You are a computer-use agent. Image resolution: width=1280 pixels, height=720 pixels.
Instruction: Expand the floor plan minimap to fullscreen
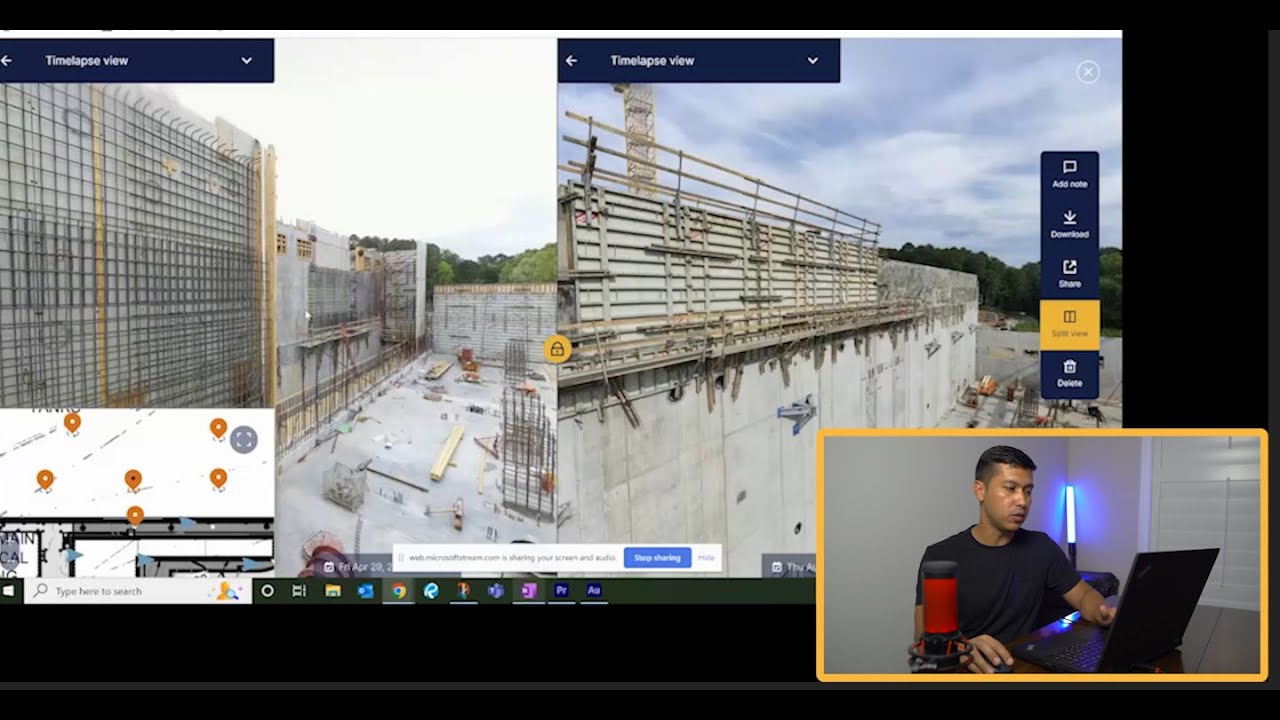coord(243,439)
